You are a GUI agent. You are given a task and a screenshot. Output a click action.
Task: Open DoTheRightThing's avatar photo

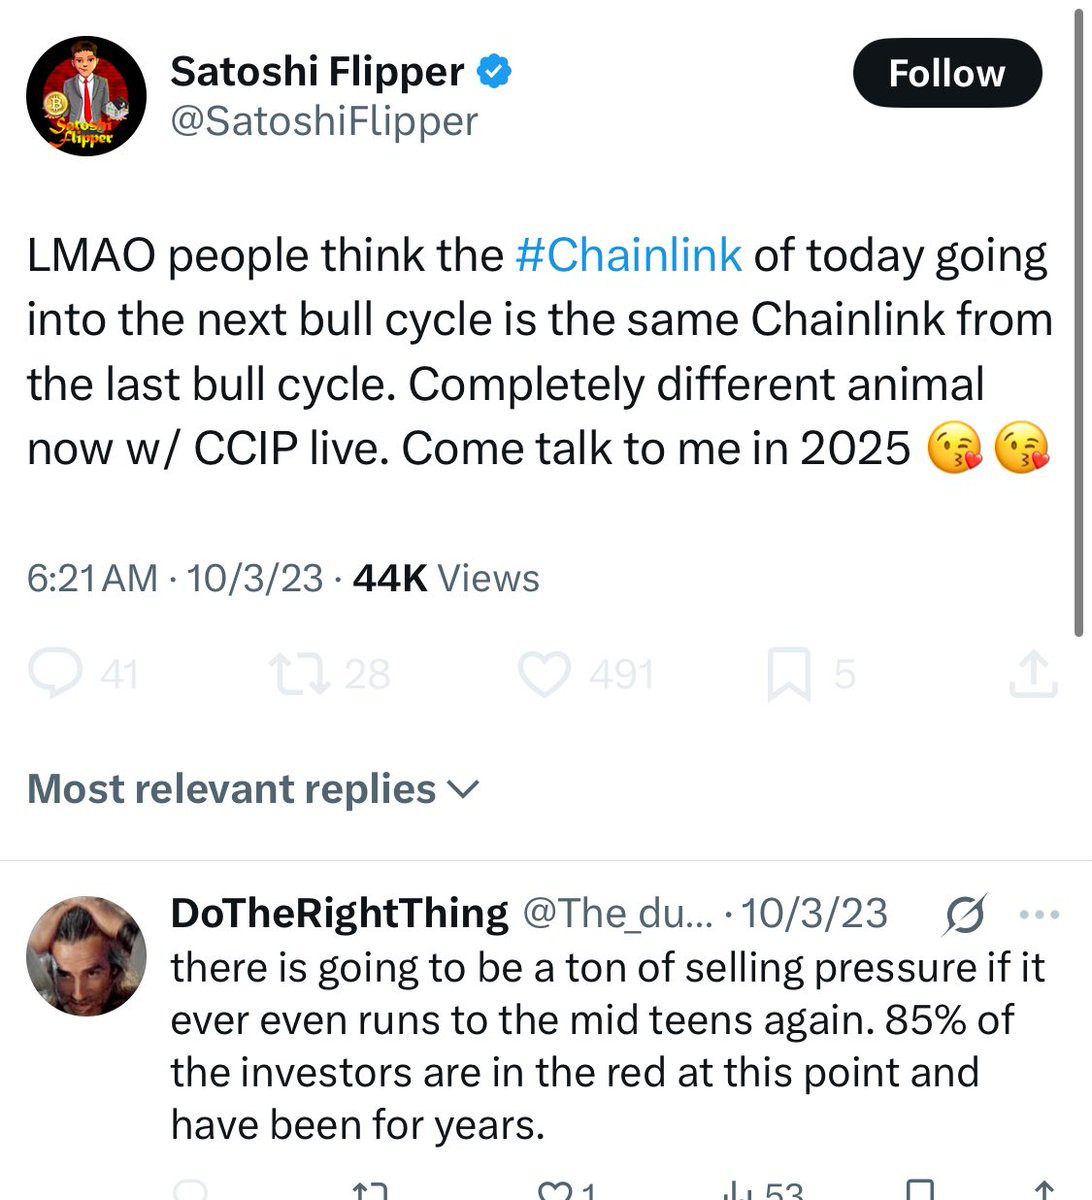coord(86,956)
